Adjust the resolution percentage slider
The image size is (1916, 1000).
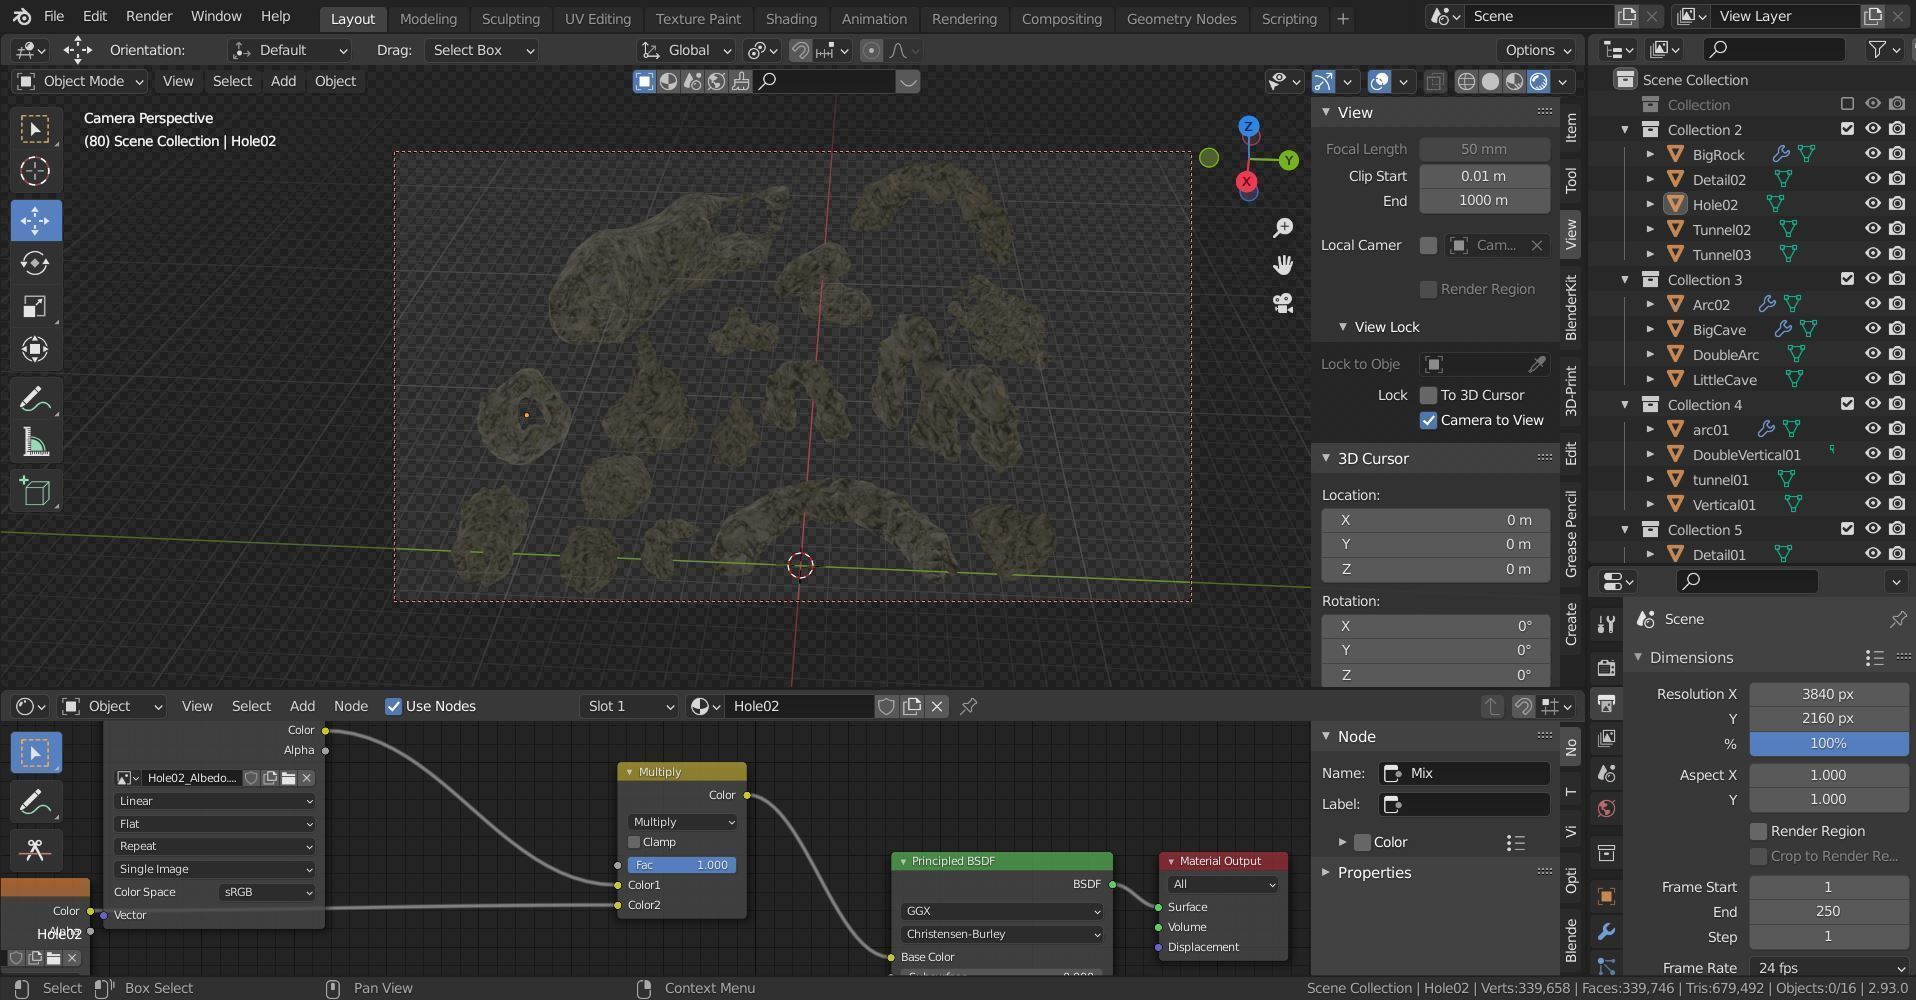coord(1828,743)
